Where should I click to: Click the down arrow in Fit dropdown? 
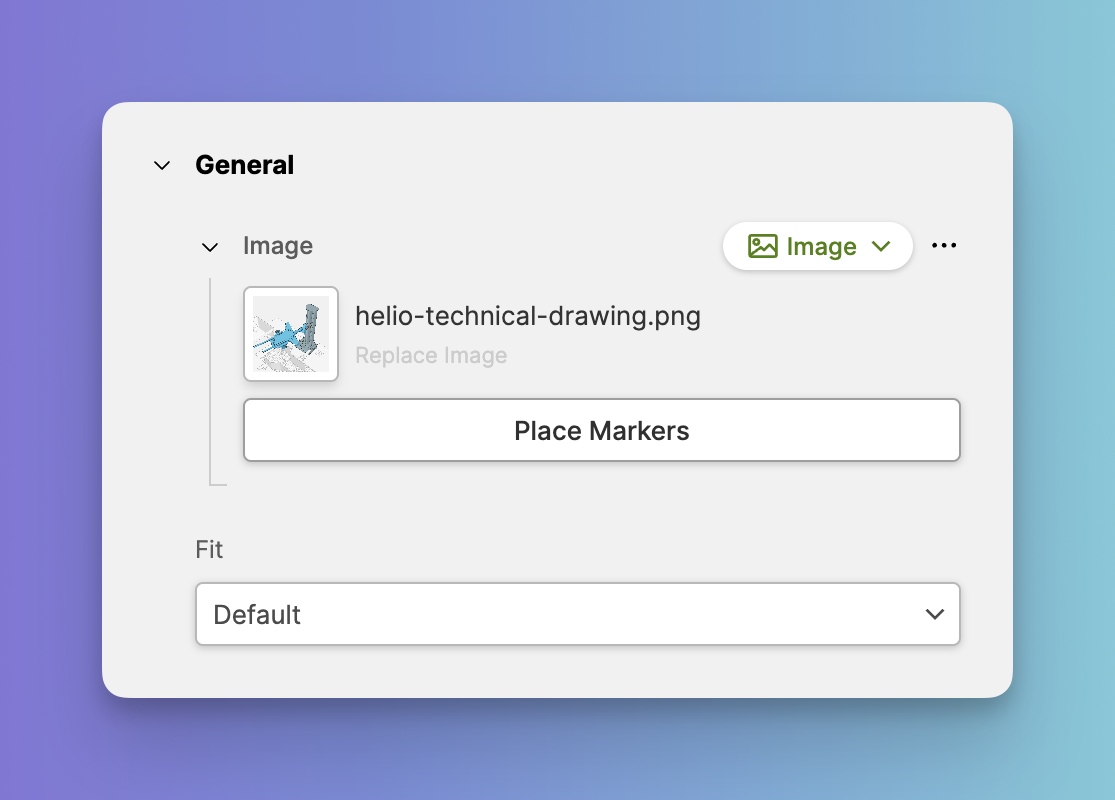pos(935,614)
